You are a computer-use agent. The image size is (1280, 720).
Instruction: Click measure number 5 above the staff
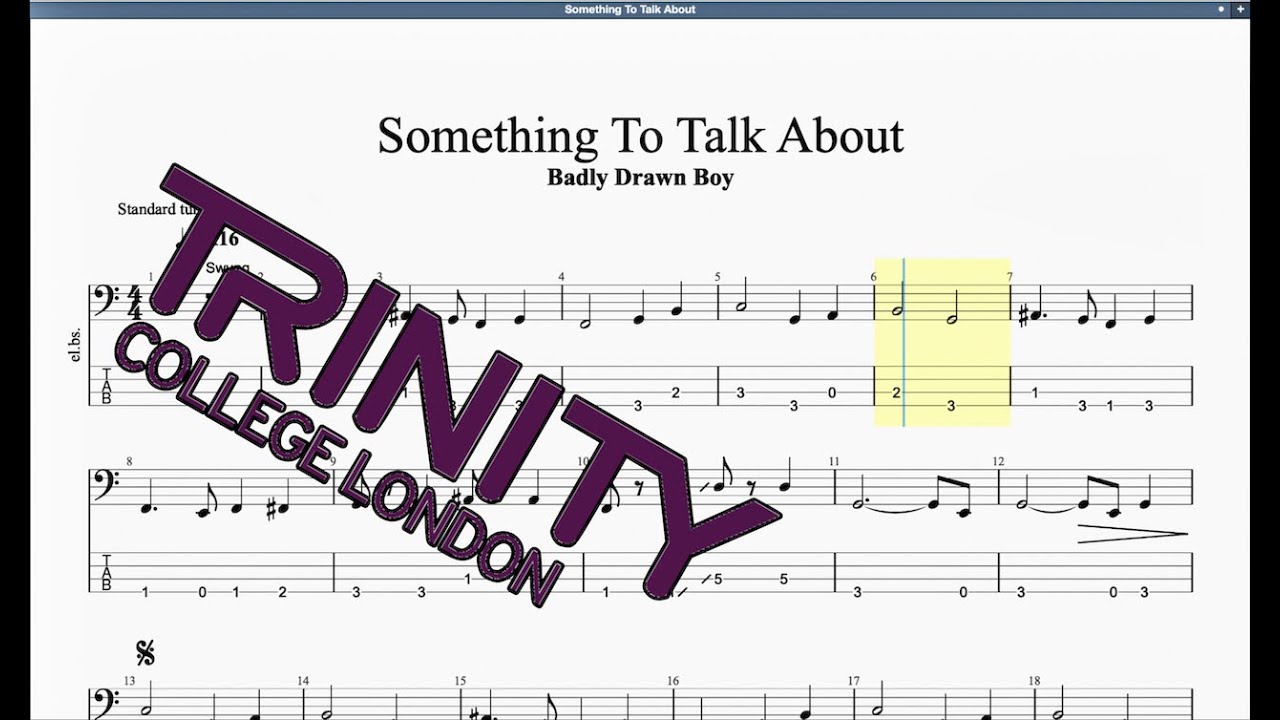coord(717,277)
